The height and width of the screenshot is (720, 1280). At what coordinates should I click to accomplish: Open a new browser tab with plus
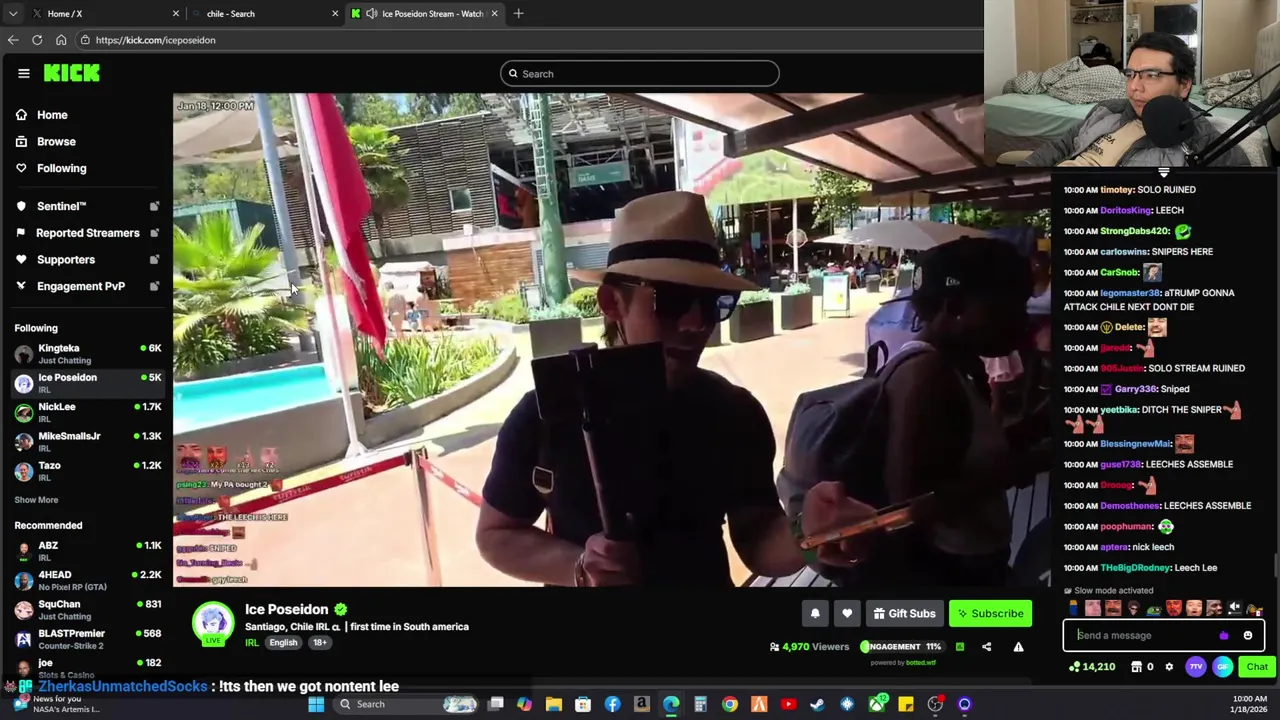[x=518, y=13]
